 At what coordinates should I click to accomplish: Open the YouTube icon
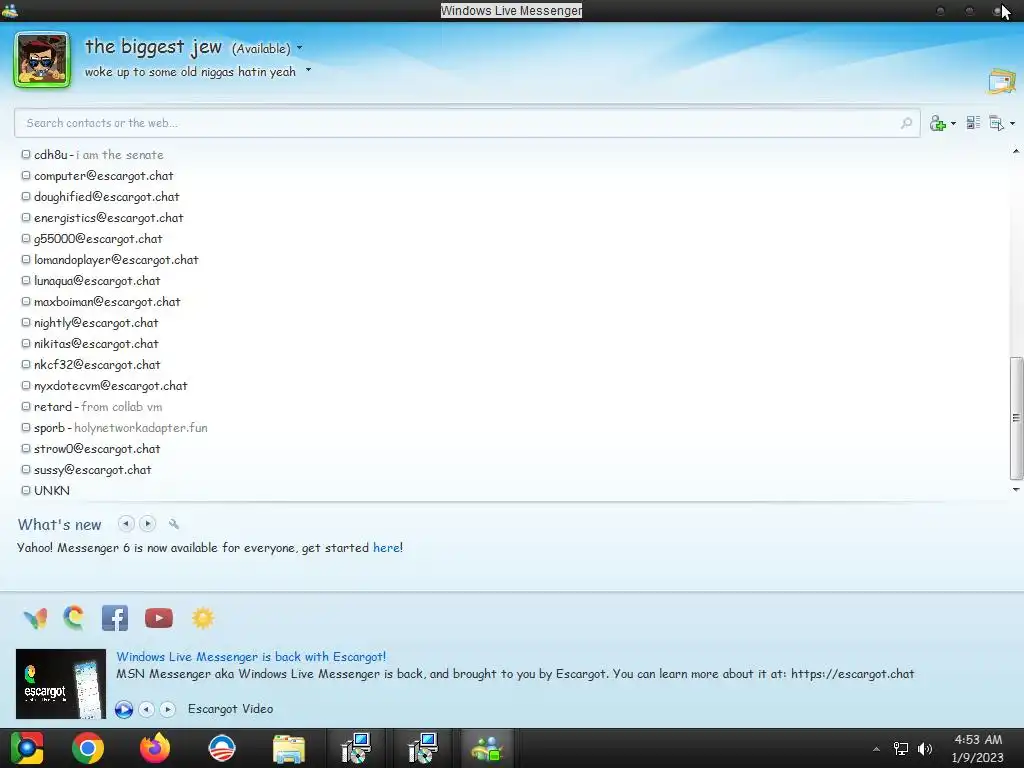click(x=159, y=618)
